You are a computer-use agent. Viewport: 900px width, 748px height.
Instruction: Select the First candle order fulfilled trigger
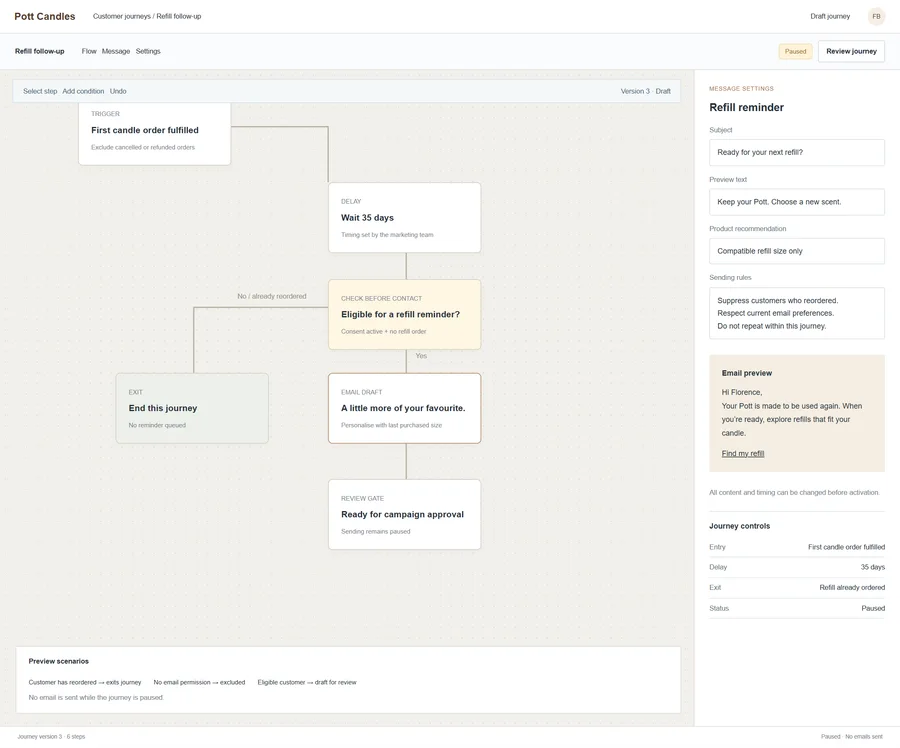point(154,133)
